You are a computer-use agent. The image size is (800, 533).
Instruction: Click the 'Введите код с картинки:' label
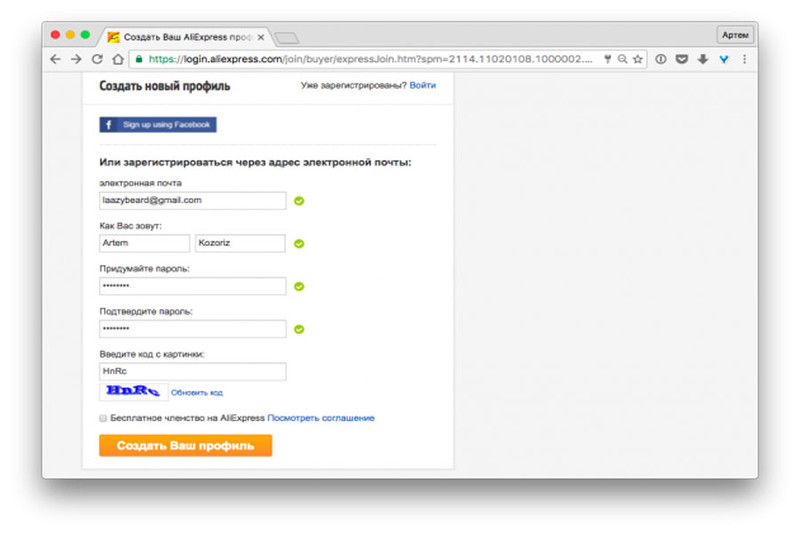tap(152, 354)
